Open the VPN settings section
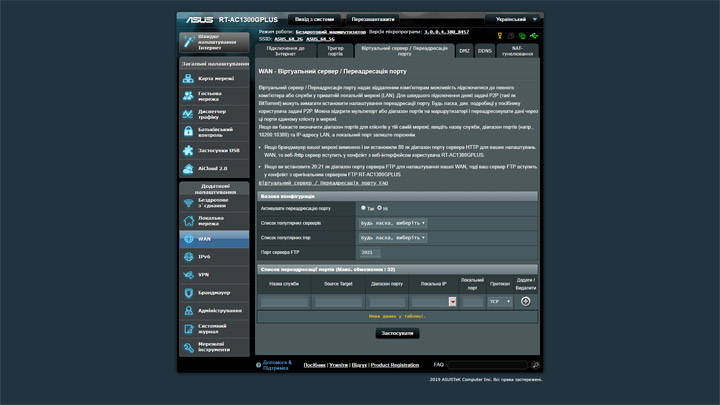The height and width of the screenshot is (405, 720). [214, 275]
